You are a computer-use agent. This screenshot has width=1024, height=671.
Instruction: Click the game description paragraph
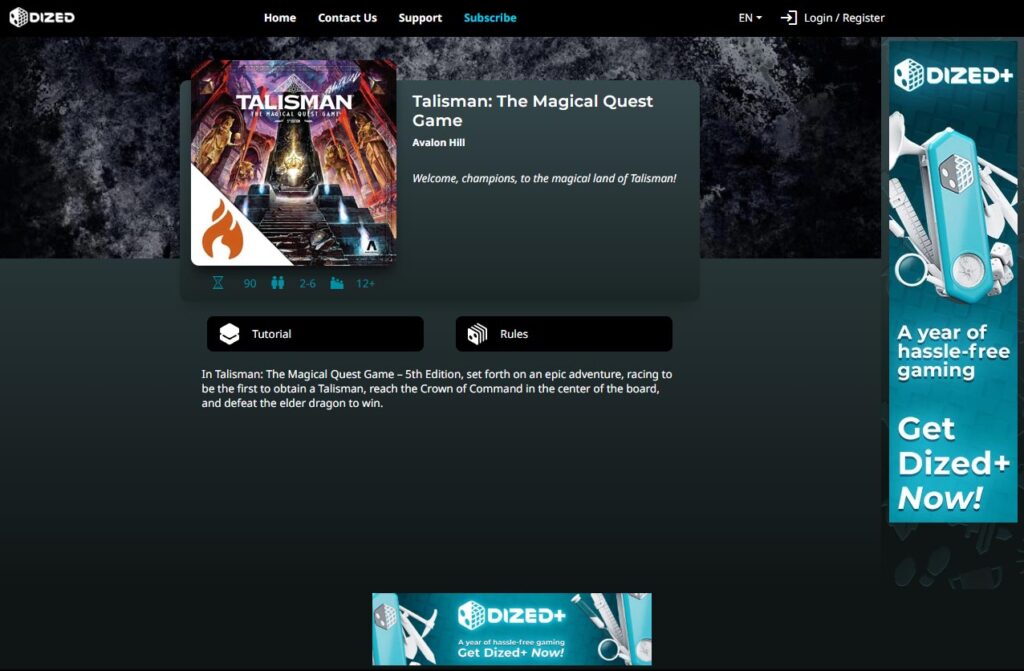pyautogui.click(x=437, y=389)
